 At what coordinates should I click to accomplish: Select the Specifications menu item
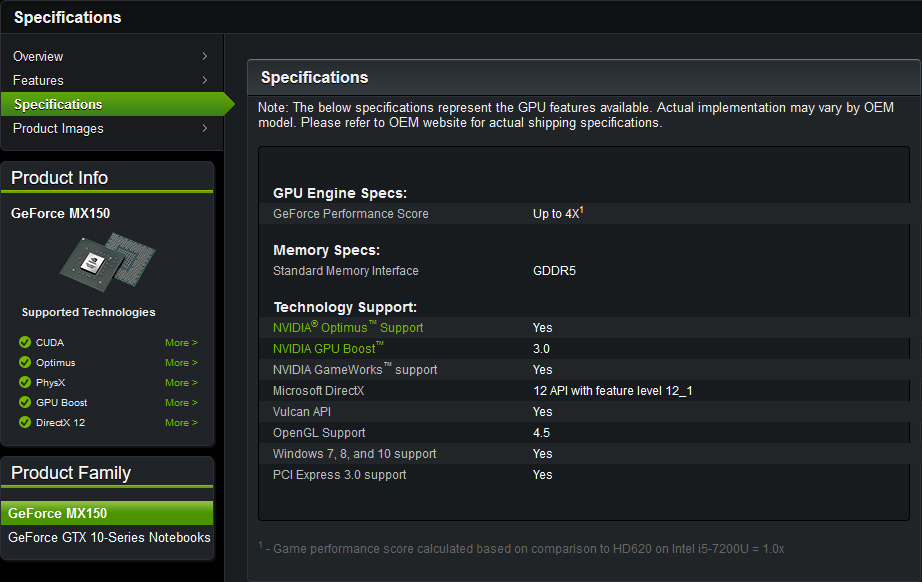(58, 104)
